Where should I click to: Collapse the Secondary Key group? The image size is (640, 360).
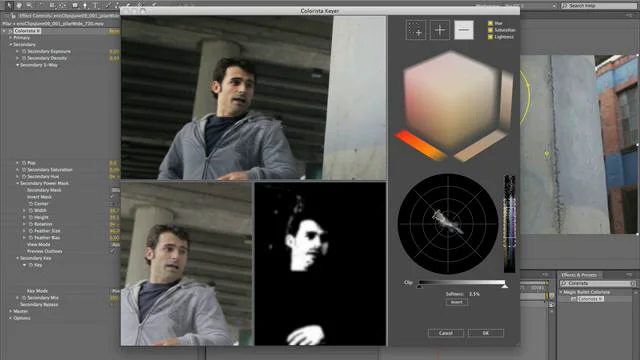(x=18, y=258)
